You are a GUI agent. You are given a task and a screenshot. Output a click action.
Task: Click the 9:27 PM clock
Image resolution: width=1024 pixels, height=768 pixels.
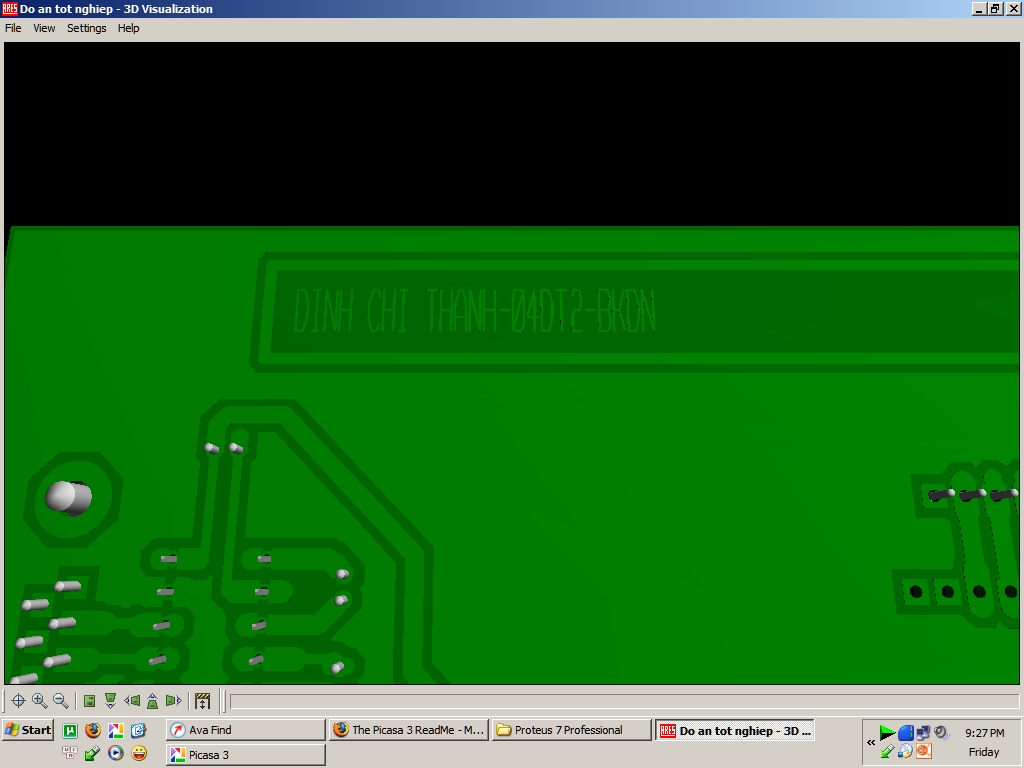tap(984, 733)
